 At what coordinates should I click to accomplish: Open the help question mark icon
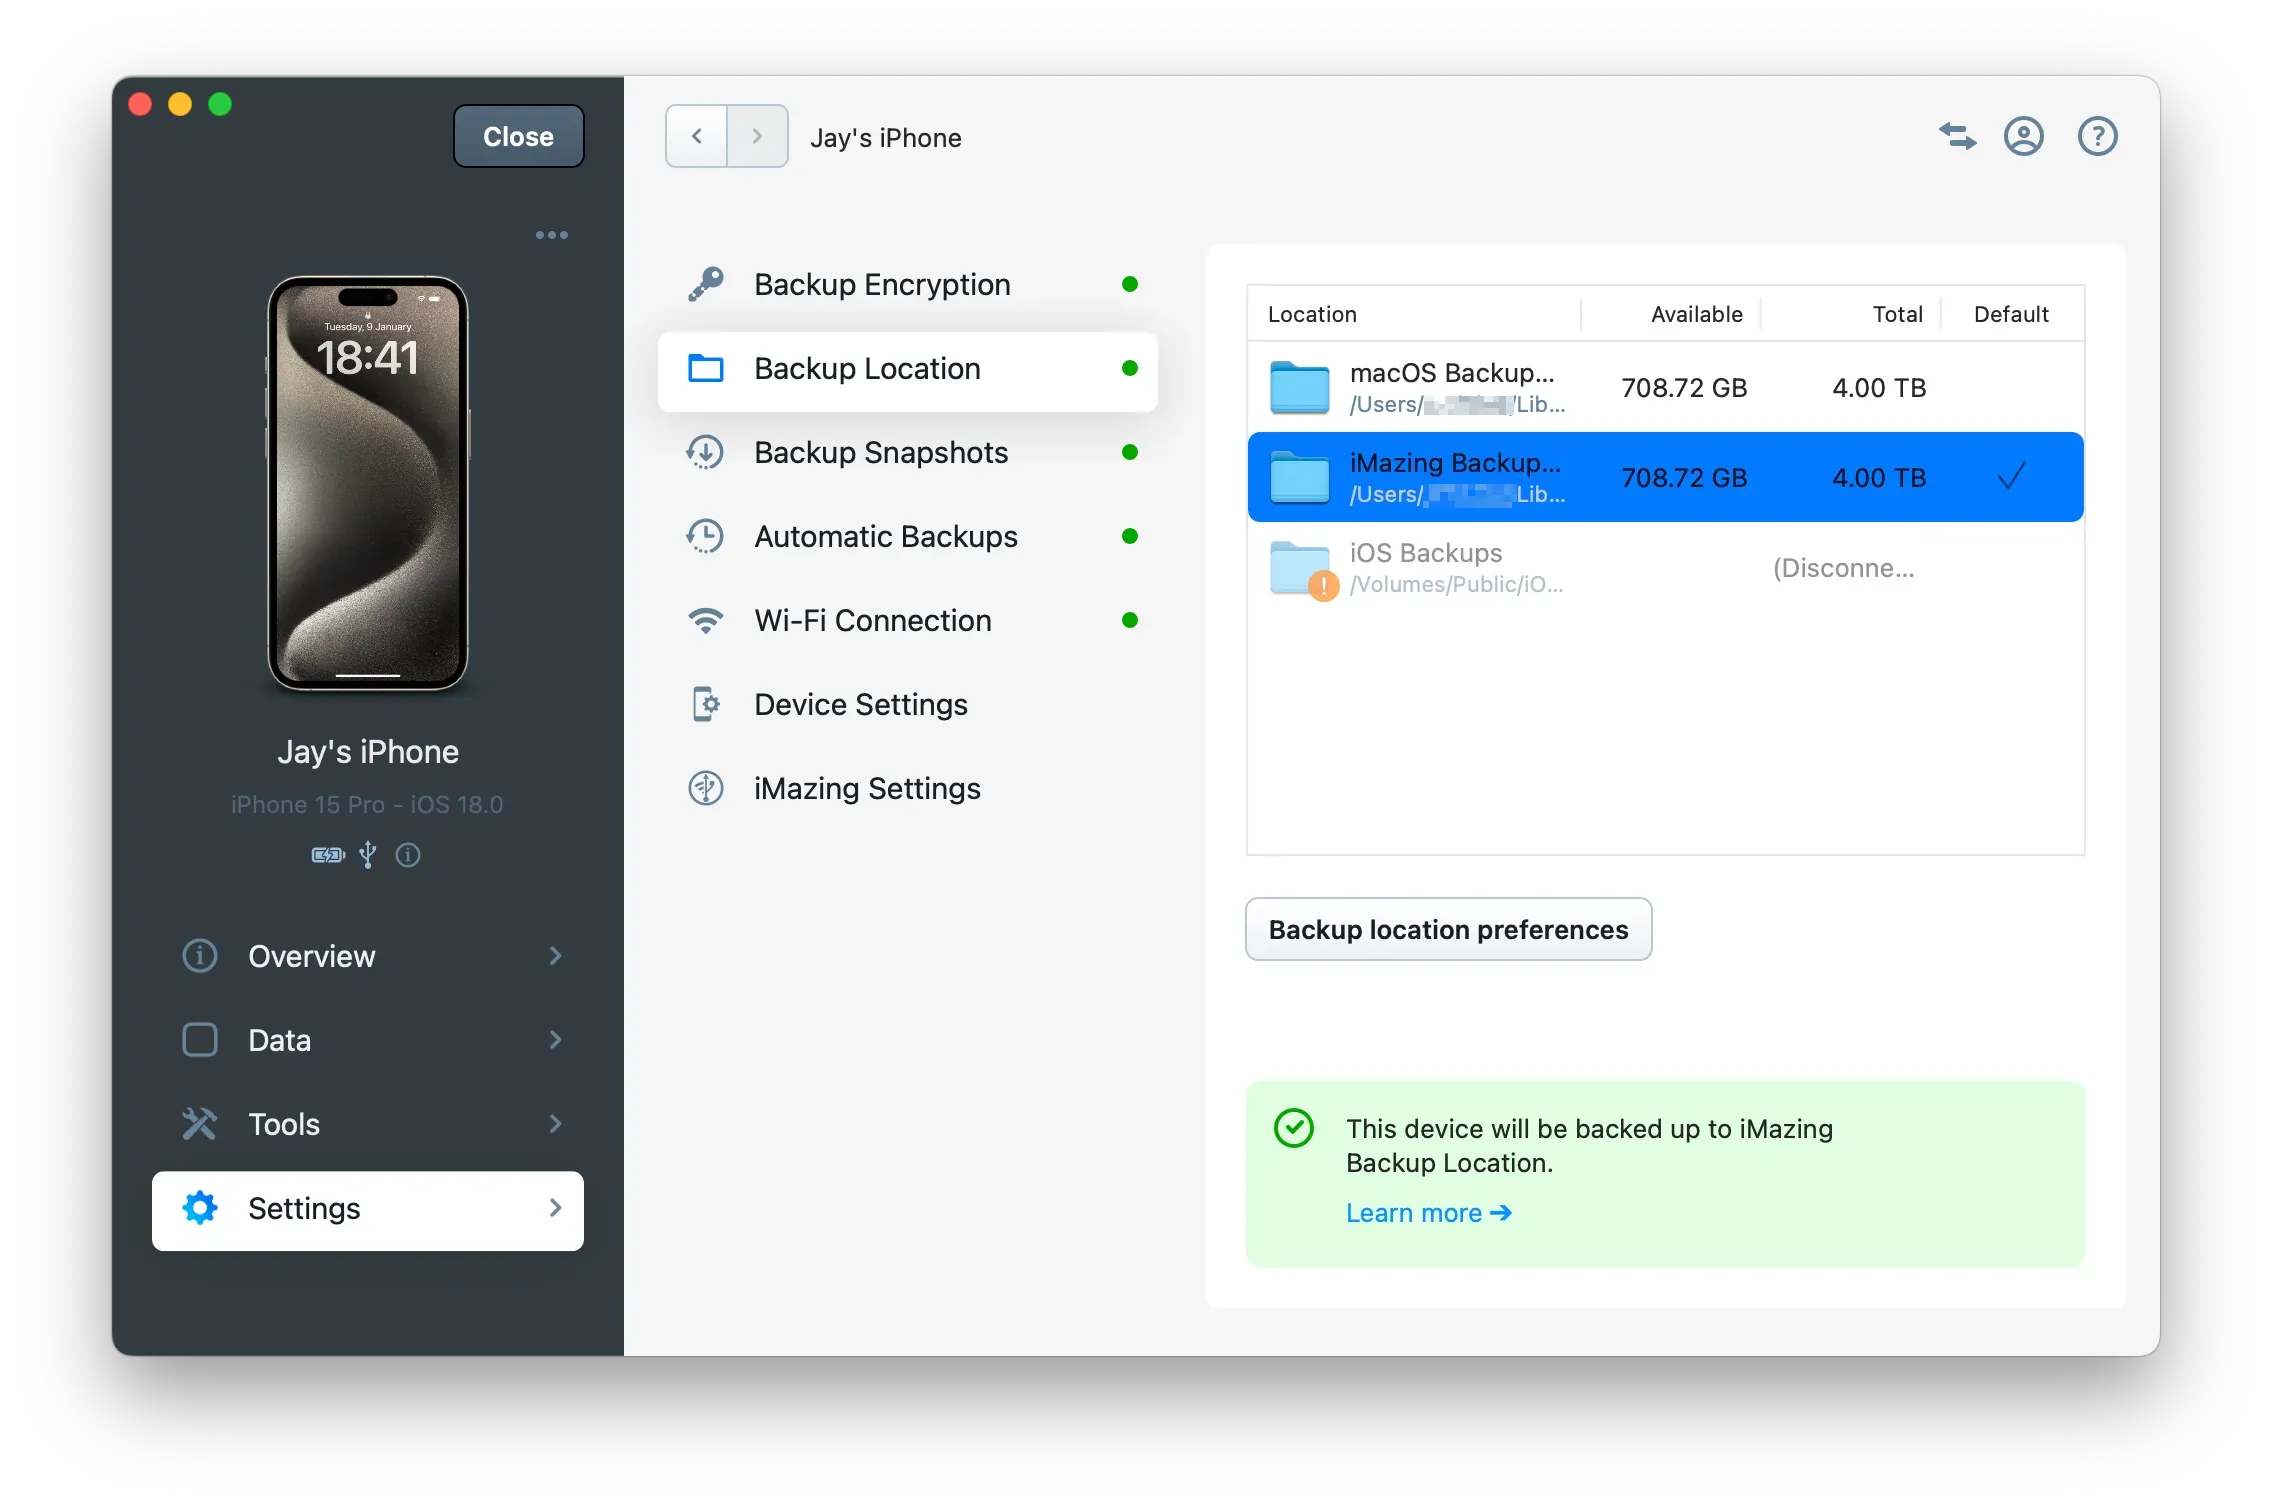(x=2097, y=136)
